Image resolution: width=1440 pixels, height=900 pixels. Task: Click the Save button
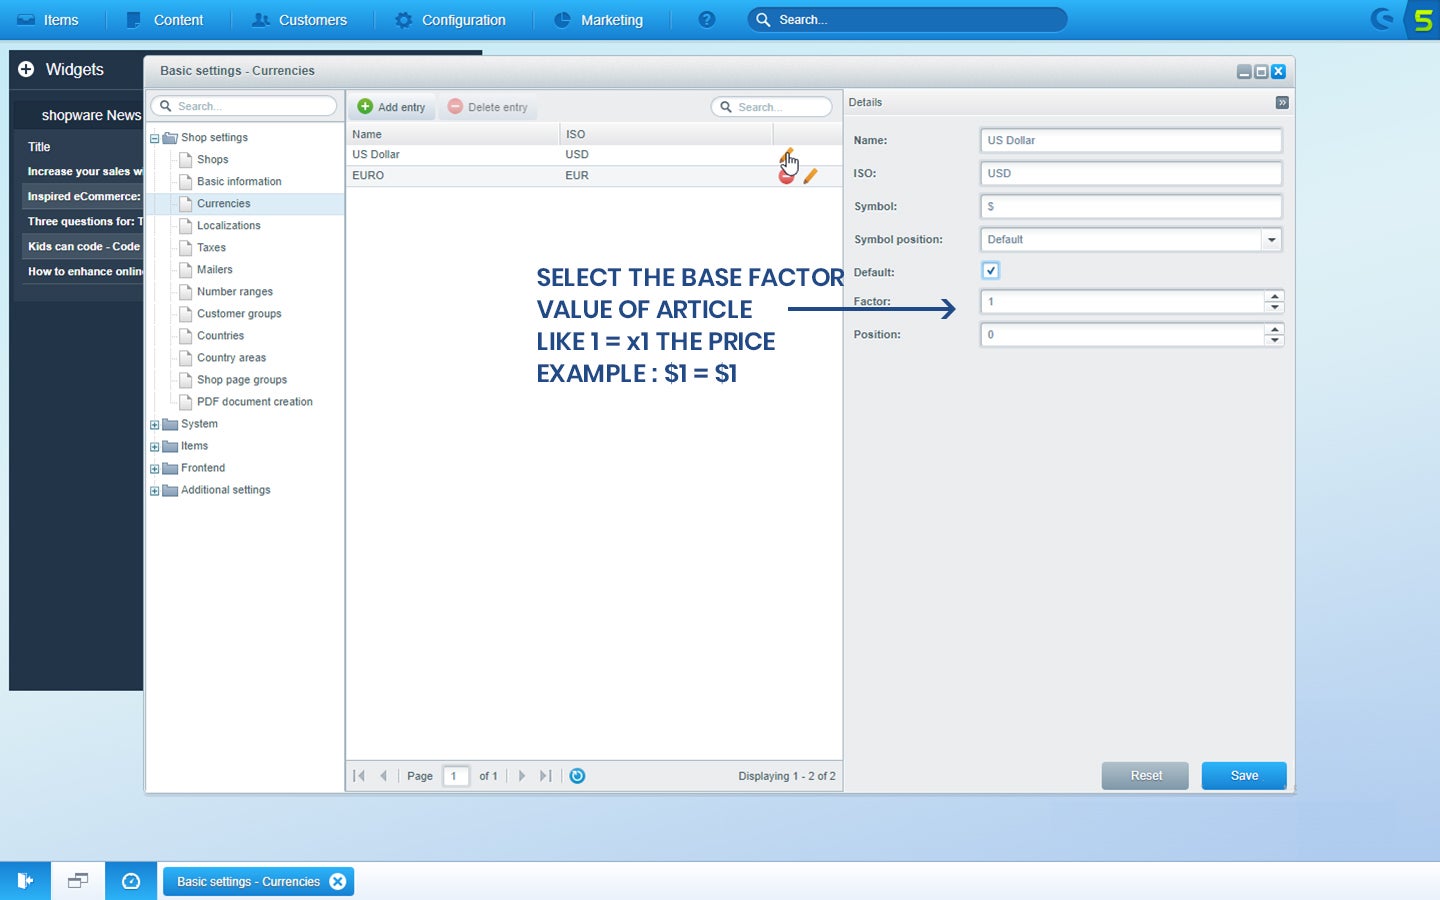point(1244,776)
